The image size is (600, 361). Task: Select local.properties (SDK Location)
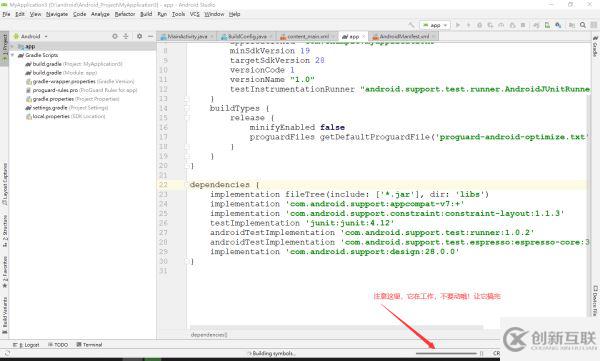65,116
